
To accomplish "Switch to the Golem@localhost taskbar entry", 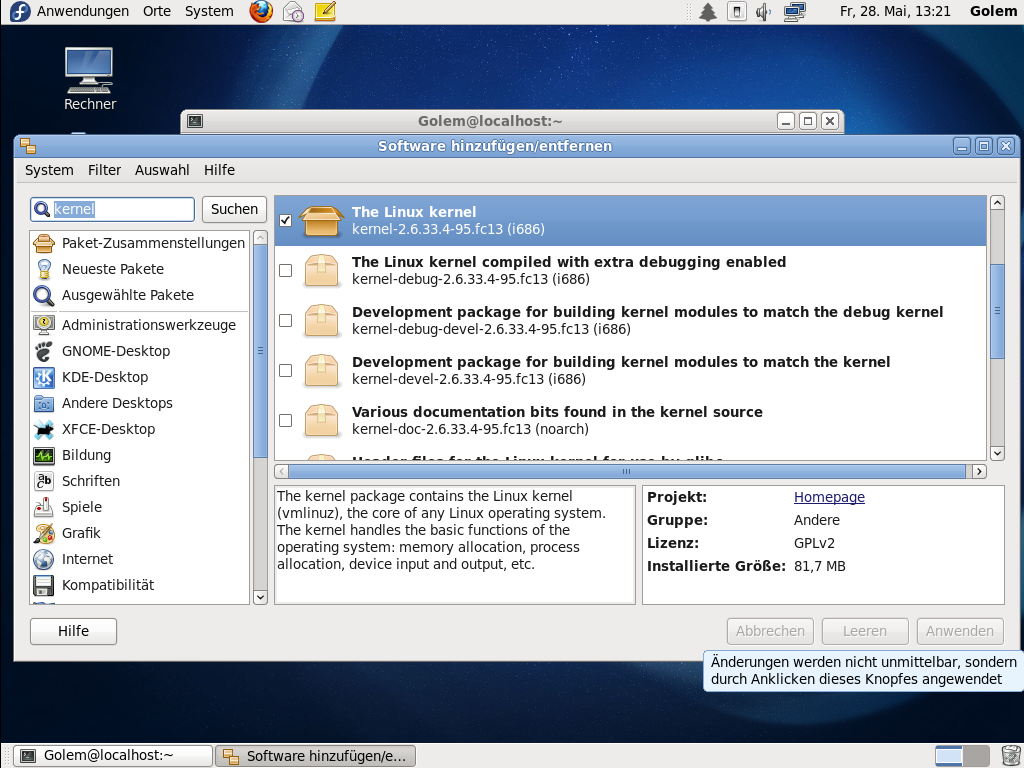I will pos(114,756).
